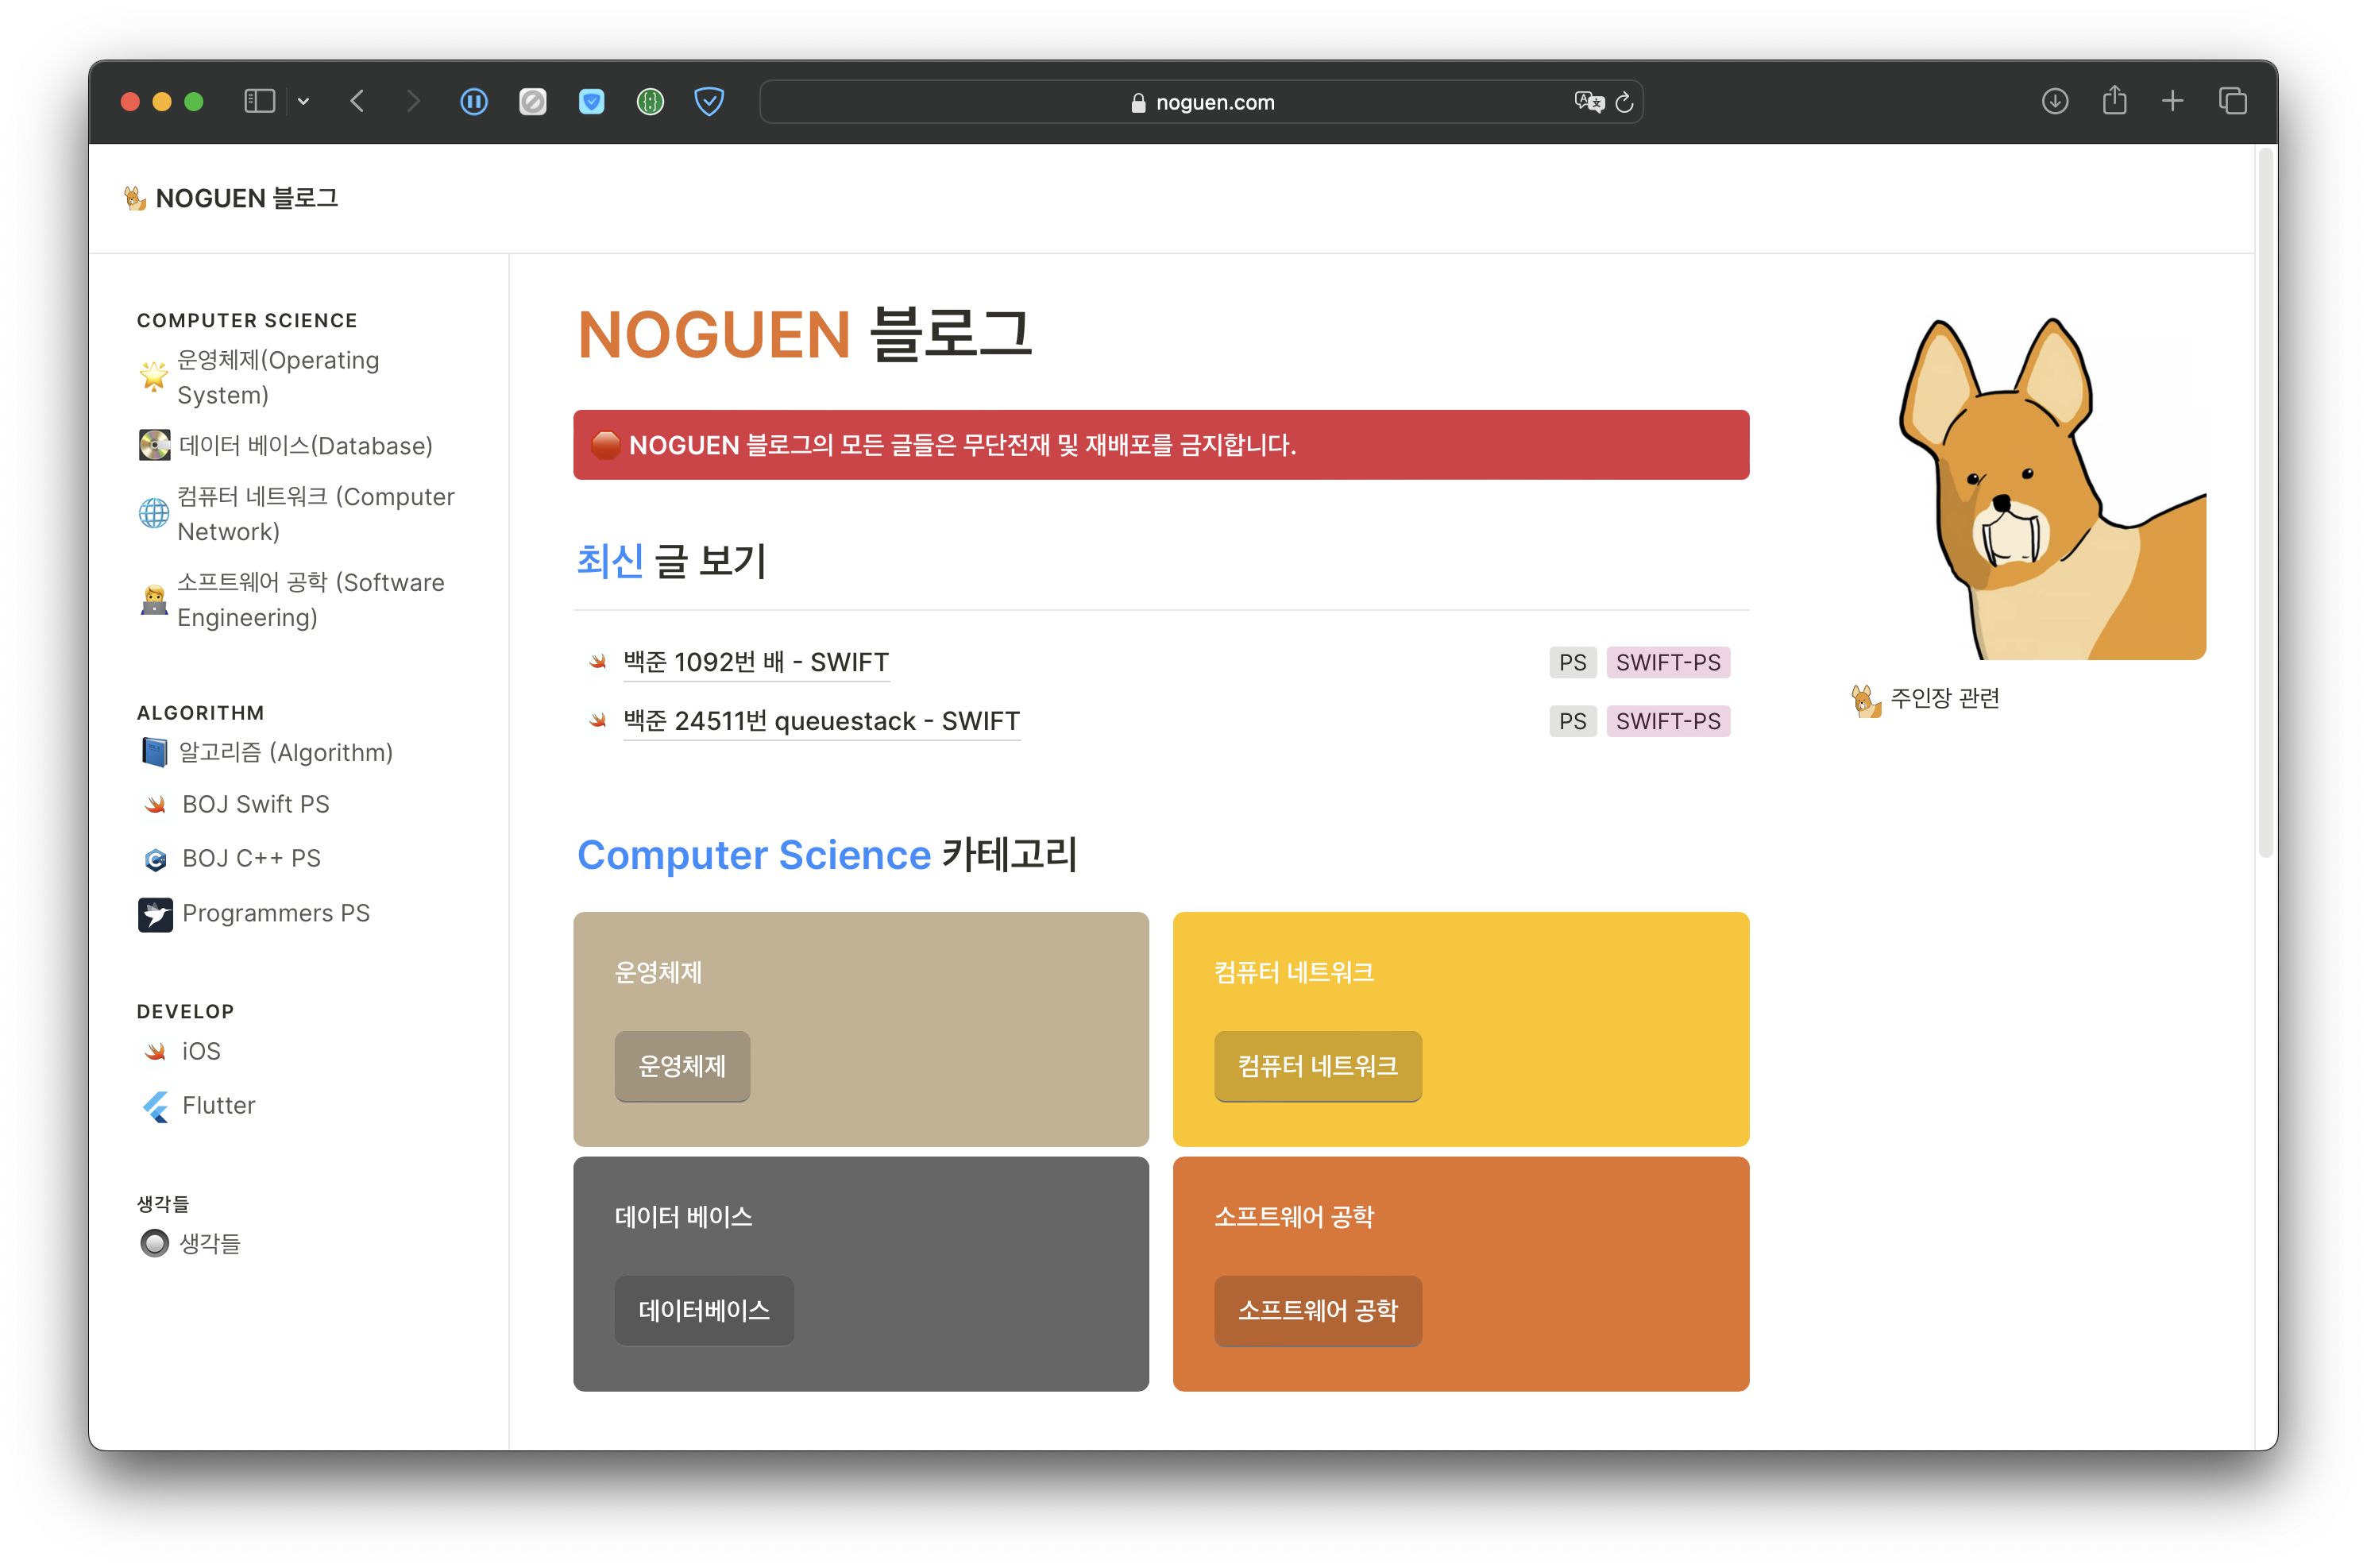This screenshot has height=1568, width=2367.
Task: Toggle the Safari sidebar button
Action: [x=259, y=101]
